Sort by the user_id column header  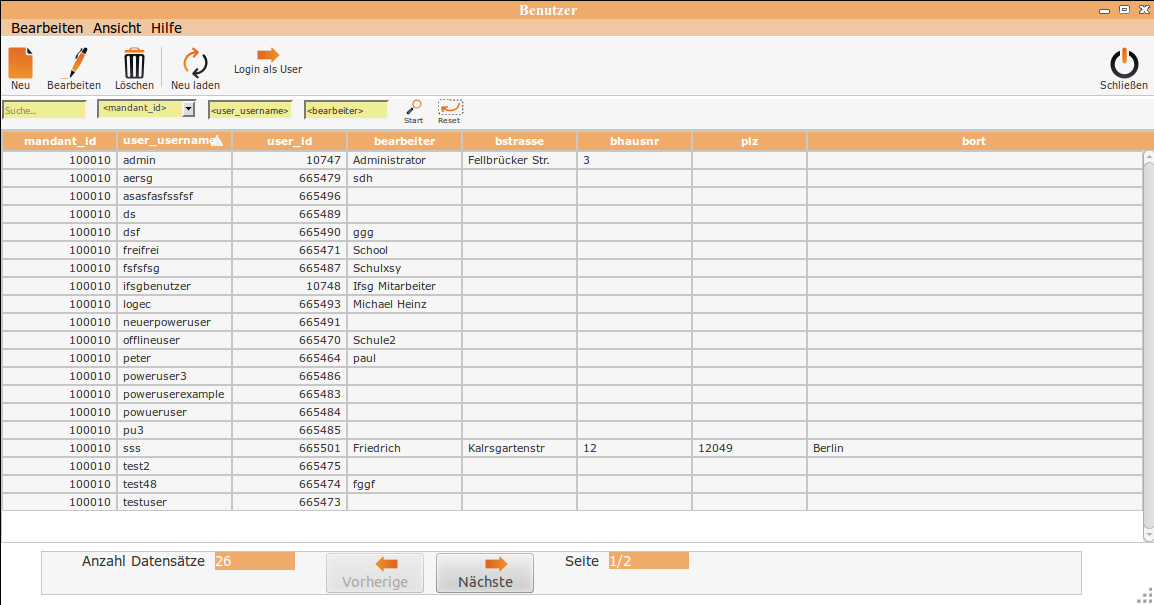289,141
